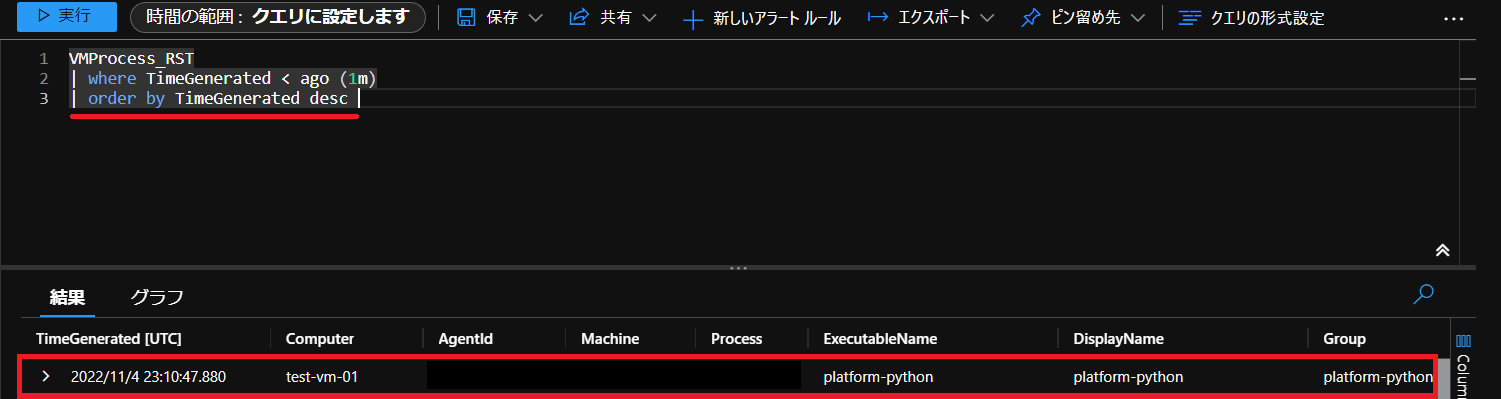1501x399 pixels.
Task: Sort by TimeGenerated [UTC] column header
Action: (109, 338)
